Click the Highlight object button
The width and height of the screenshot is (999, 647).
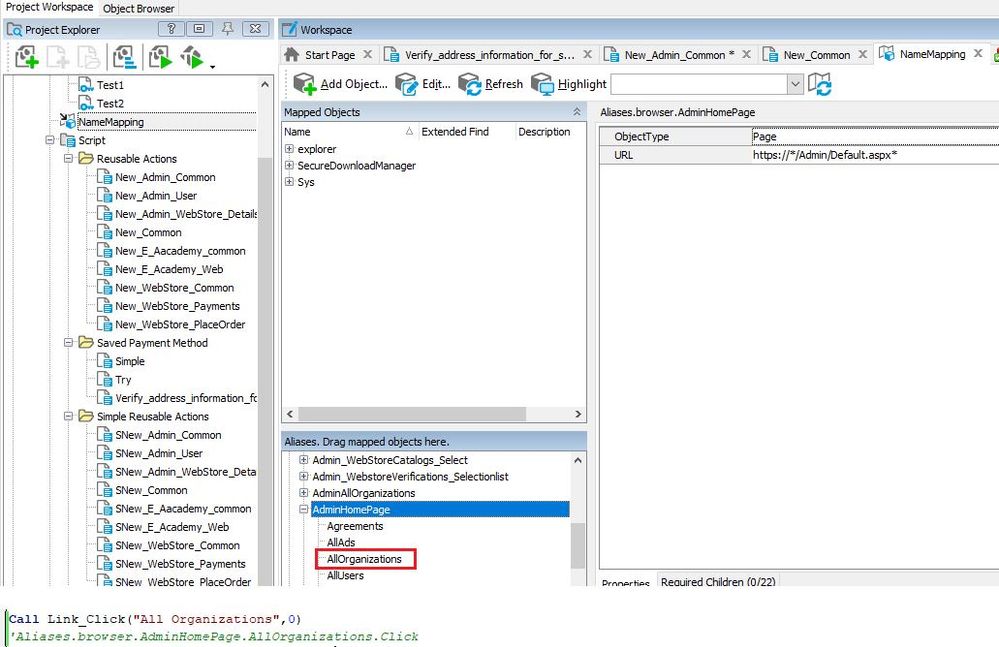point(569,84)
